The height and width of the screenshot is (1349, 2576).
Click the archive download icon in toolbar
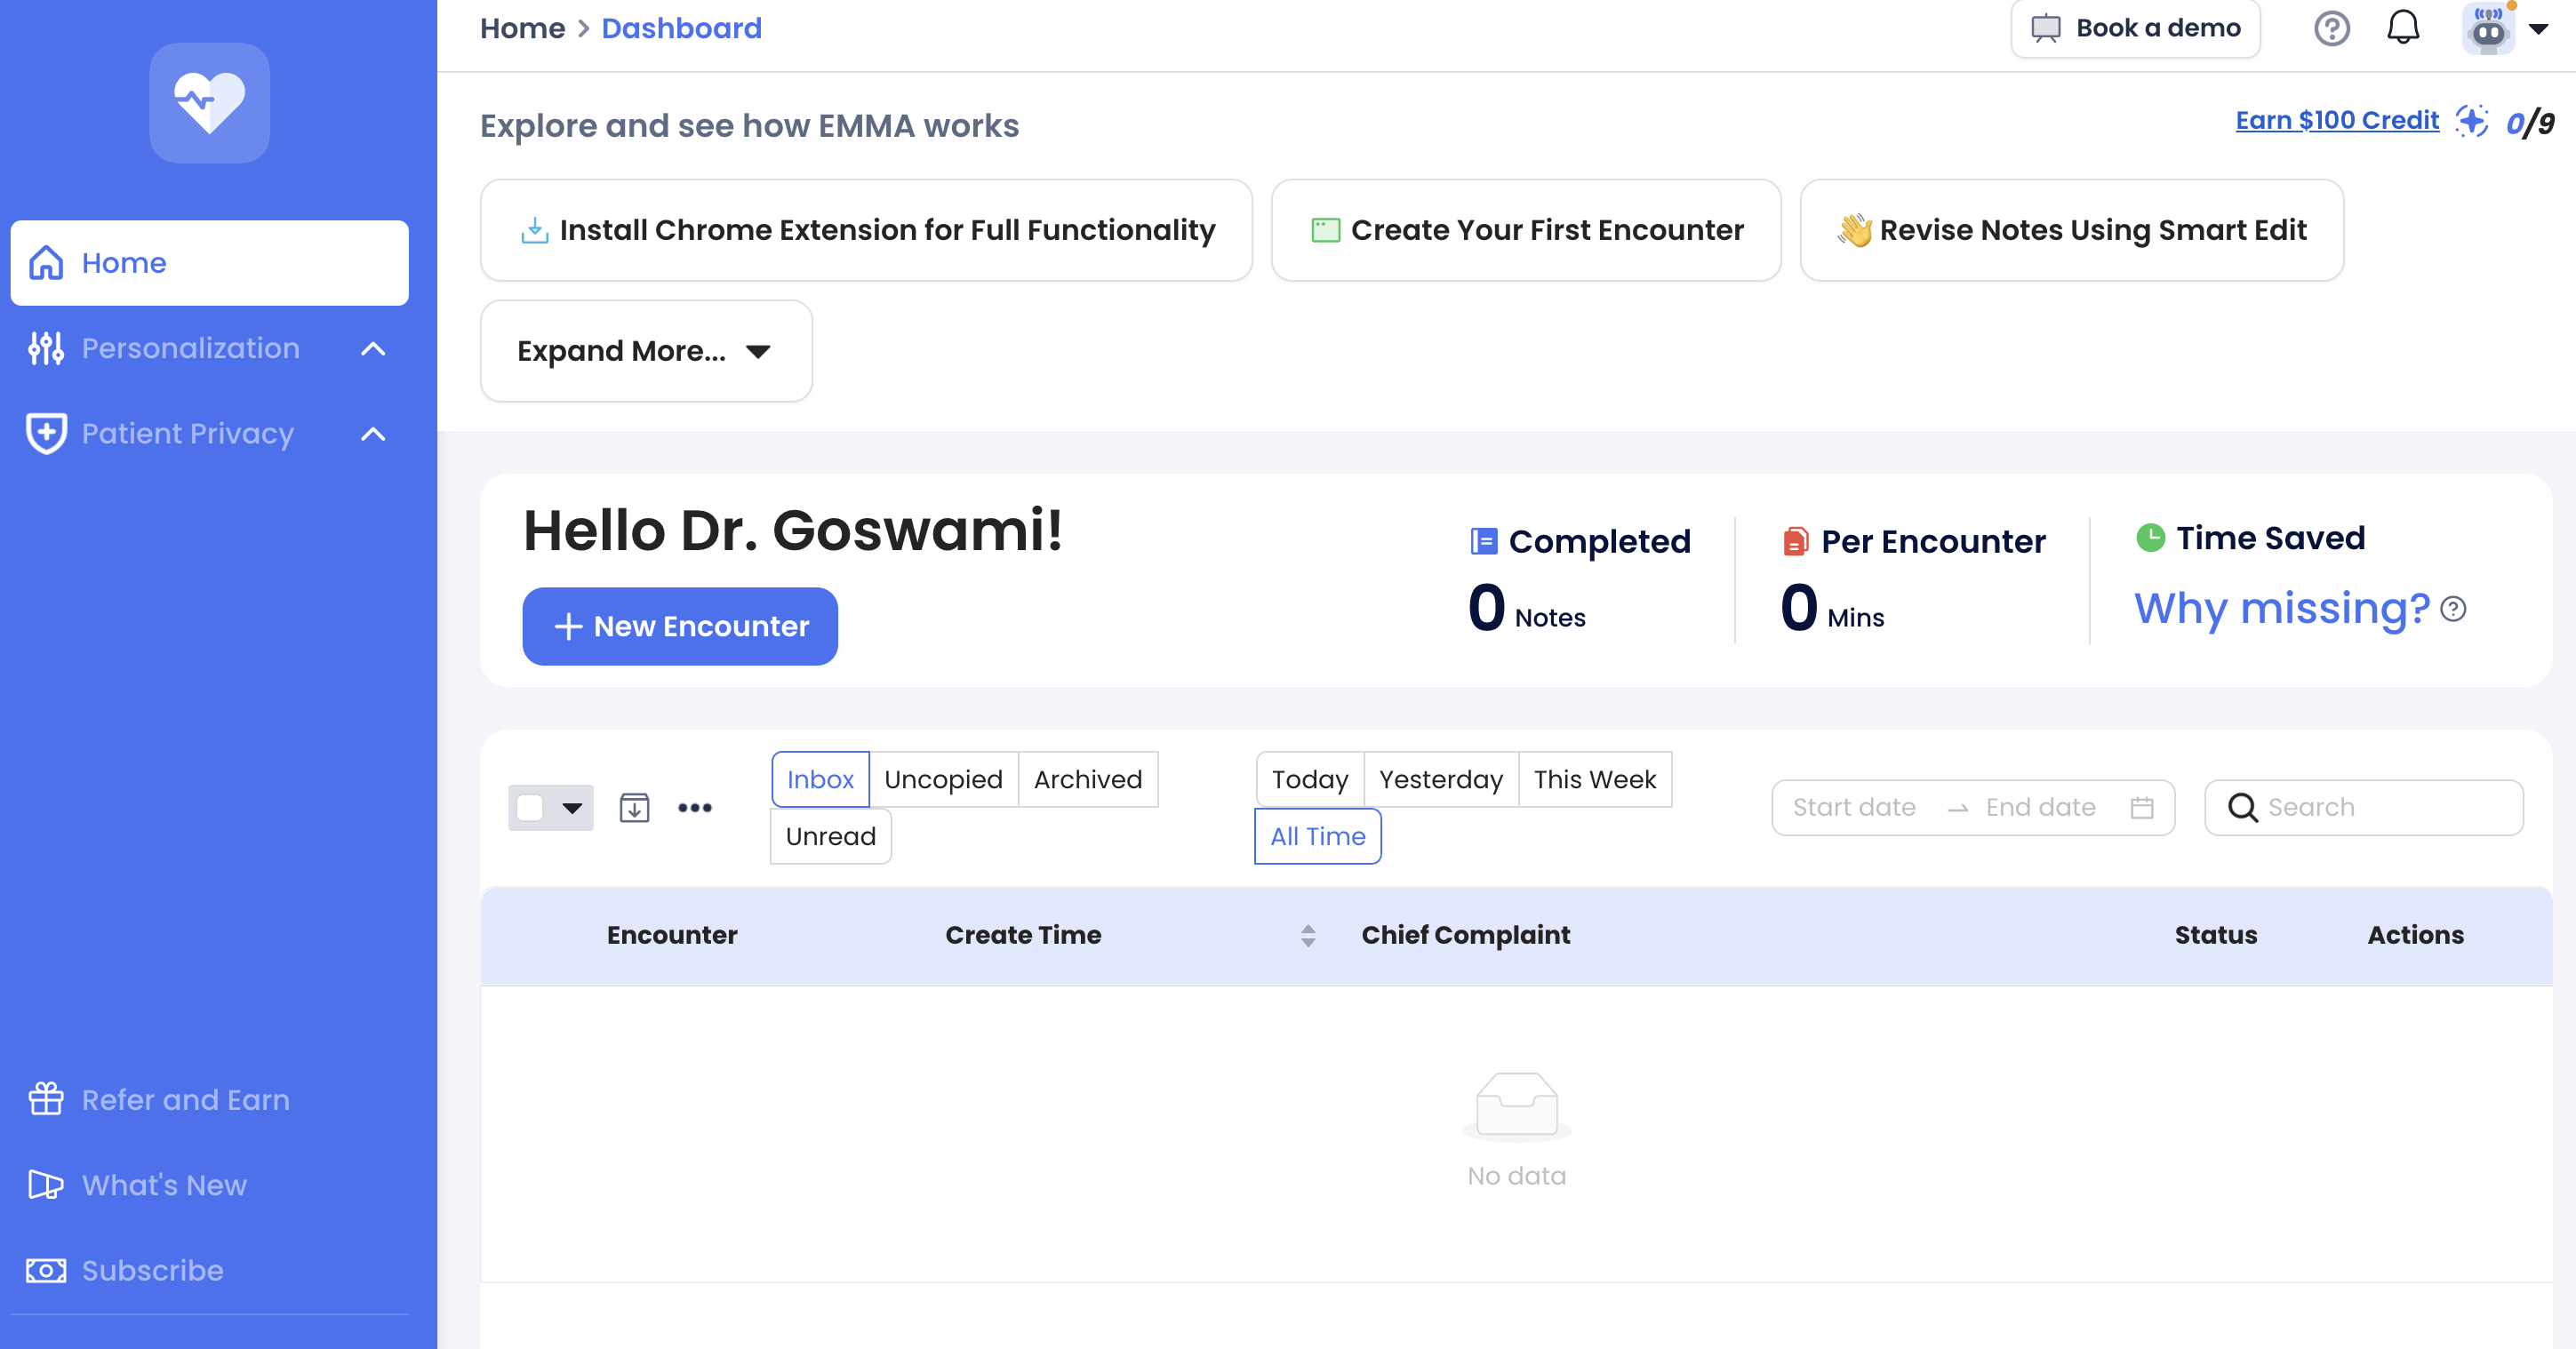[x=634, y=807]
